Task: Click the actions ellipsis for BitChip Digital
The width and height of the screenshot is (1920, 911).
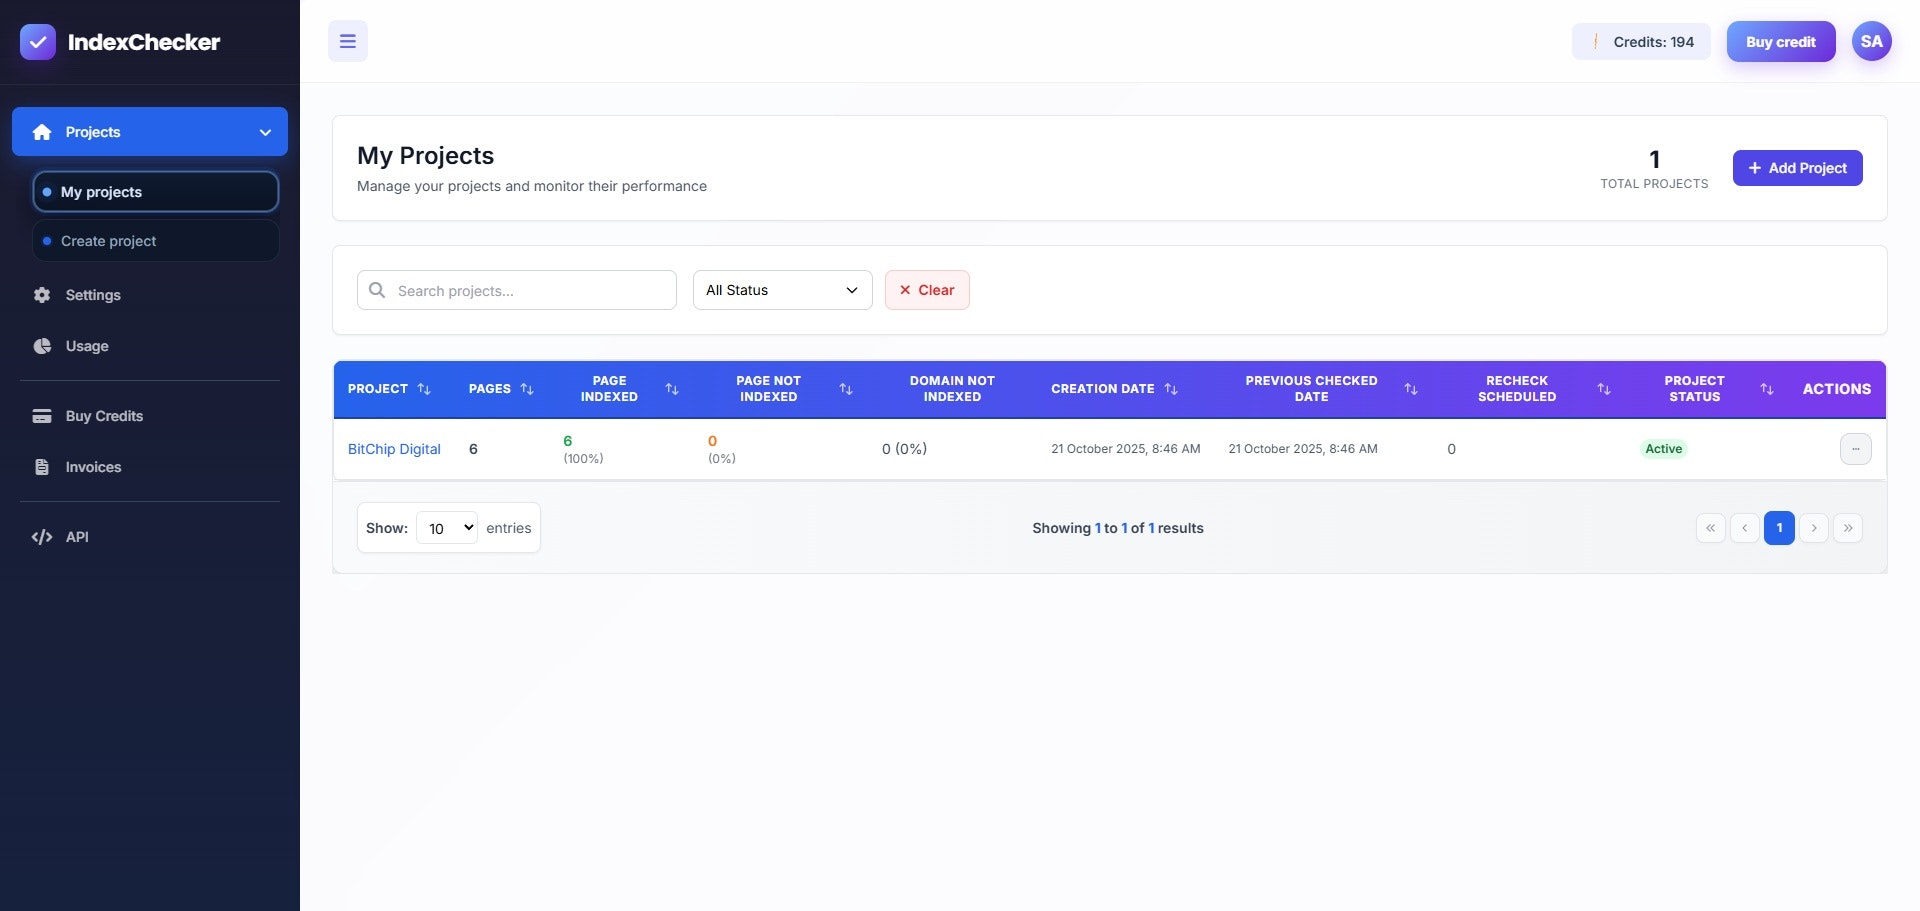Action: (x=1857, y=449)
